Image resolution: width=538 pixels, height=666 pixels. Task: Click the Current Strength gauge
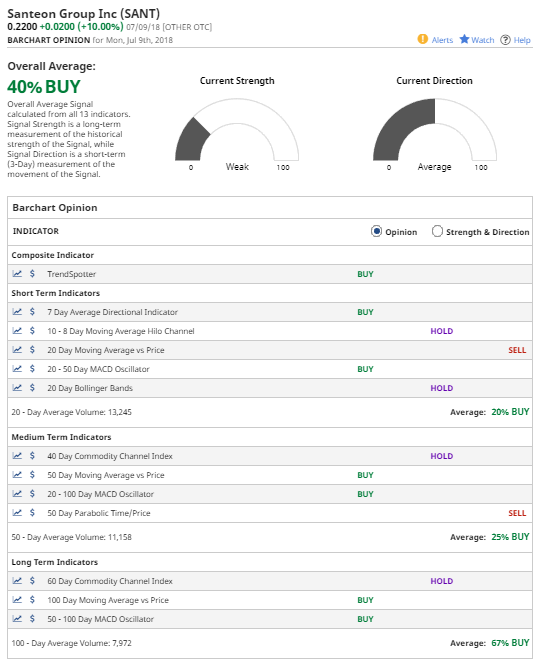(x=237, y=130)
